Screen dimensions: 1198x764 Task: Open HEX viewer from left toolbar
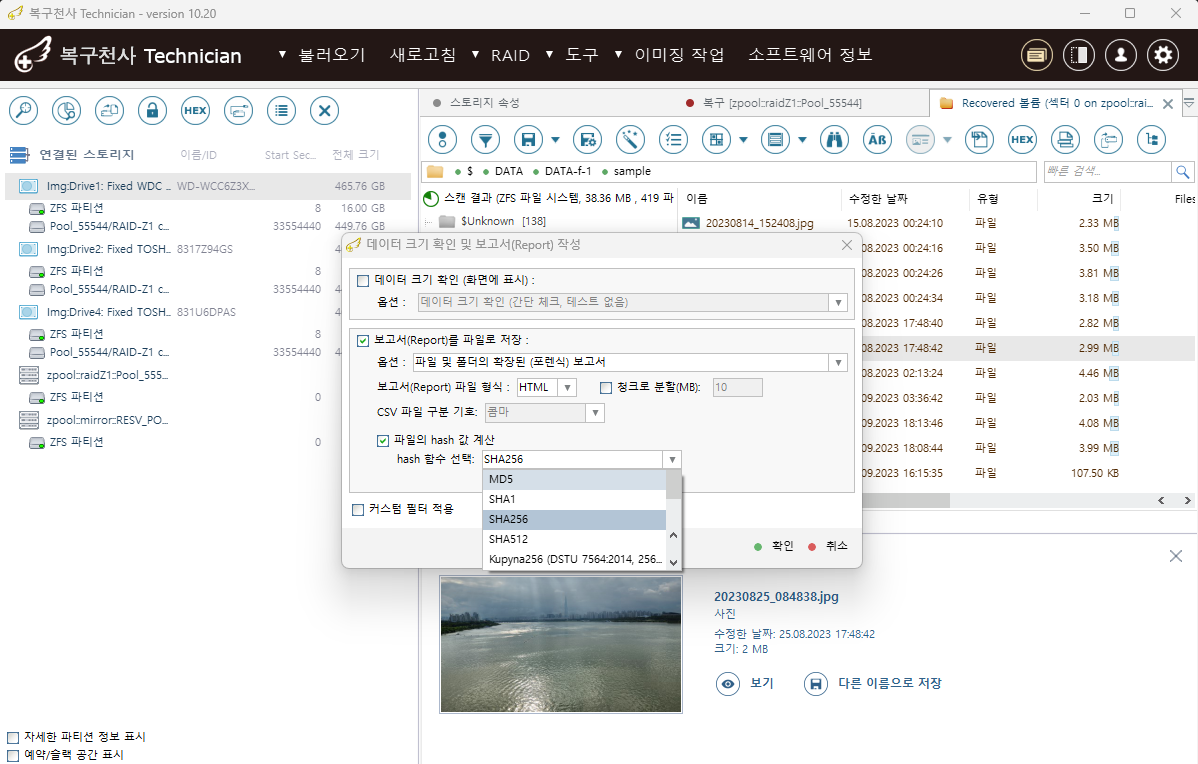196,111
